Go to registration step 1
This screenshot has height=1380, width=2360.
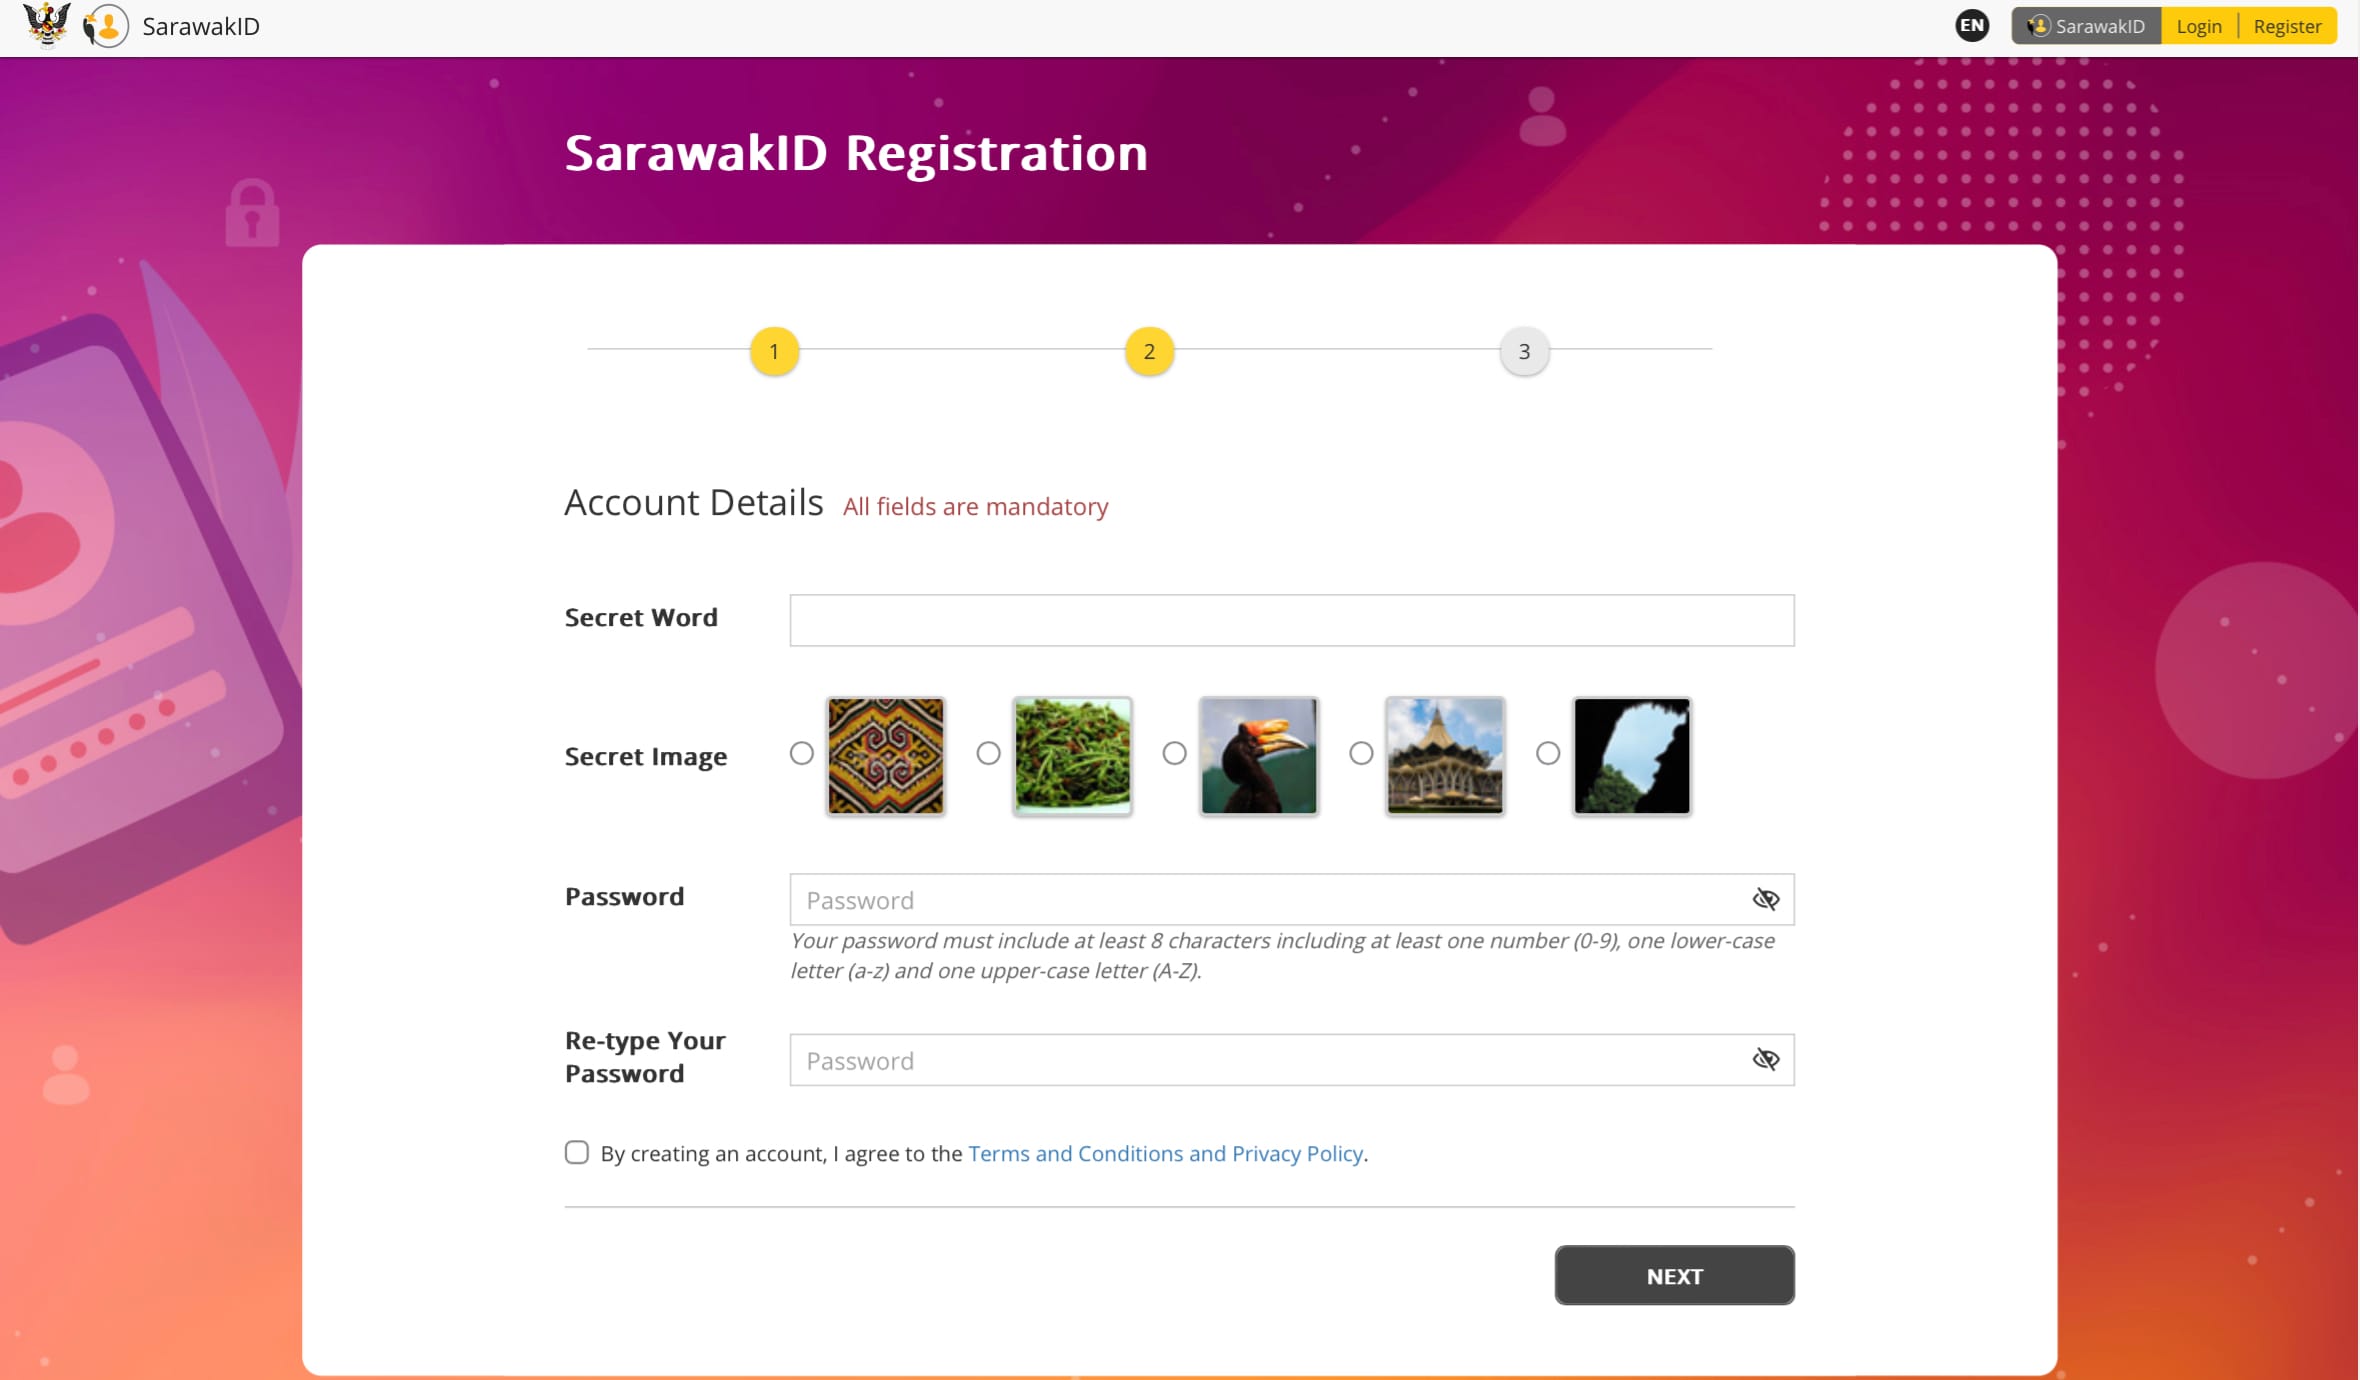coord(774,351)
